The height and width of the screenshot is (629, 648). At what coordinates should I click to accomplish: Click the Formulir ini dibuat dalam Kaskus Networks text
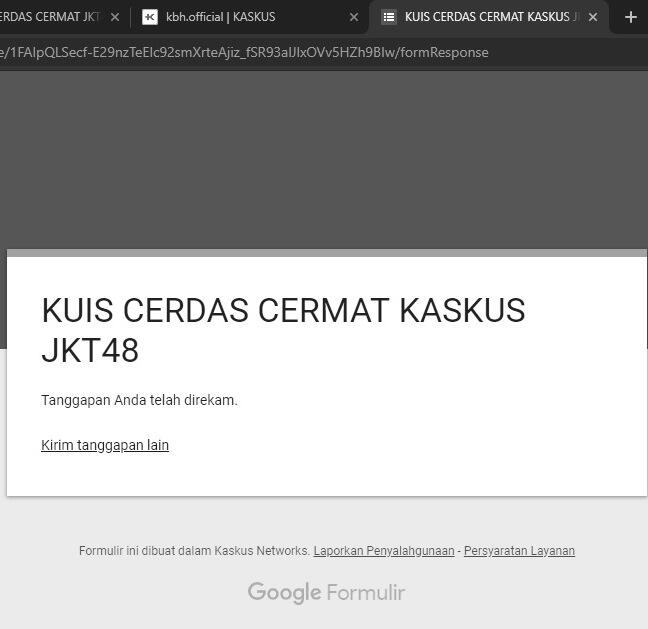194,551
